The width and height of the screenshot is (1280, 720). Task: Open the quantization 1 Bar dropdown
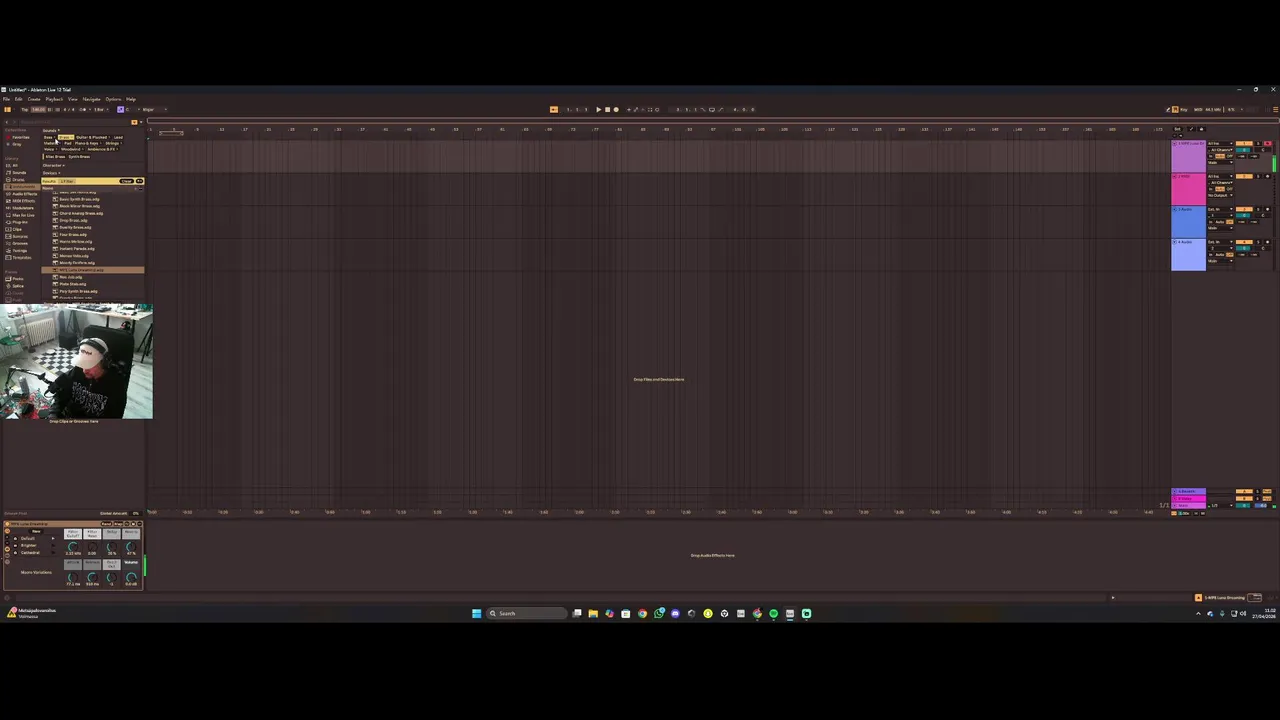pyautogui.click(x=99, y=109)
